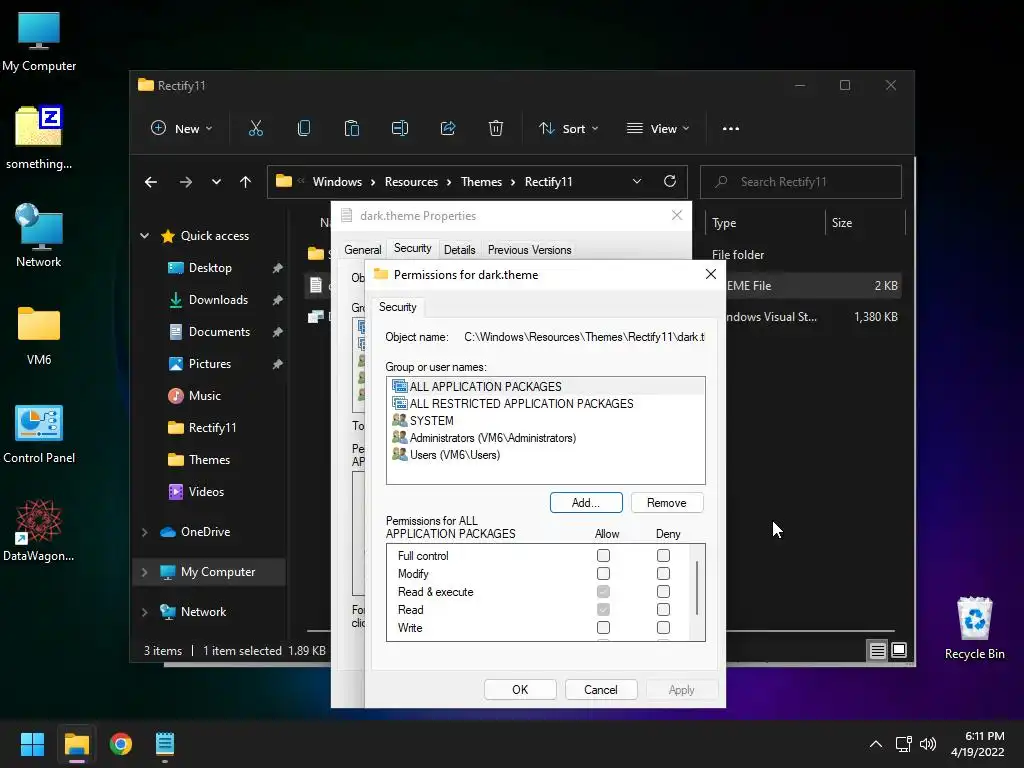Expand the address bar history dropdown
The width and height of the screenshot is (1024, 768).
point(637,182)
